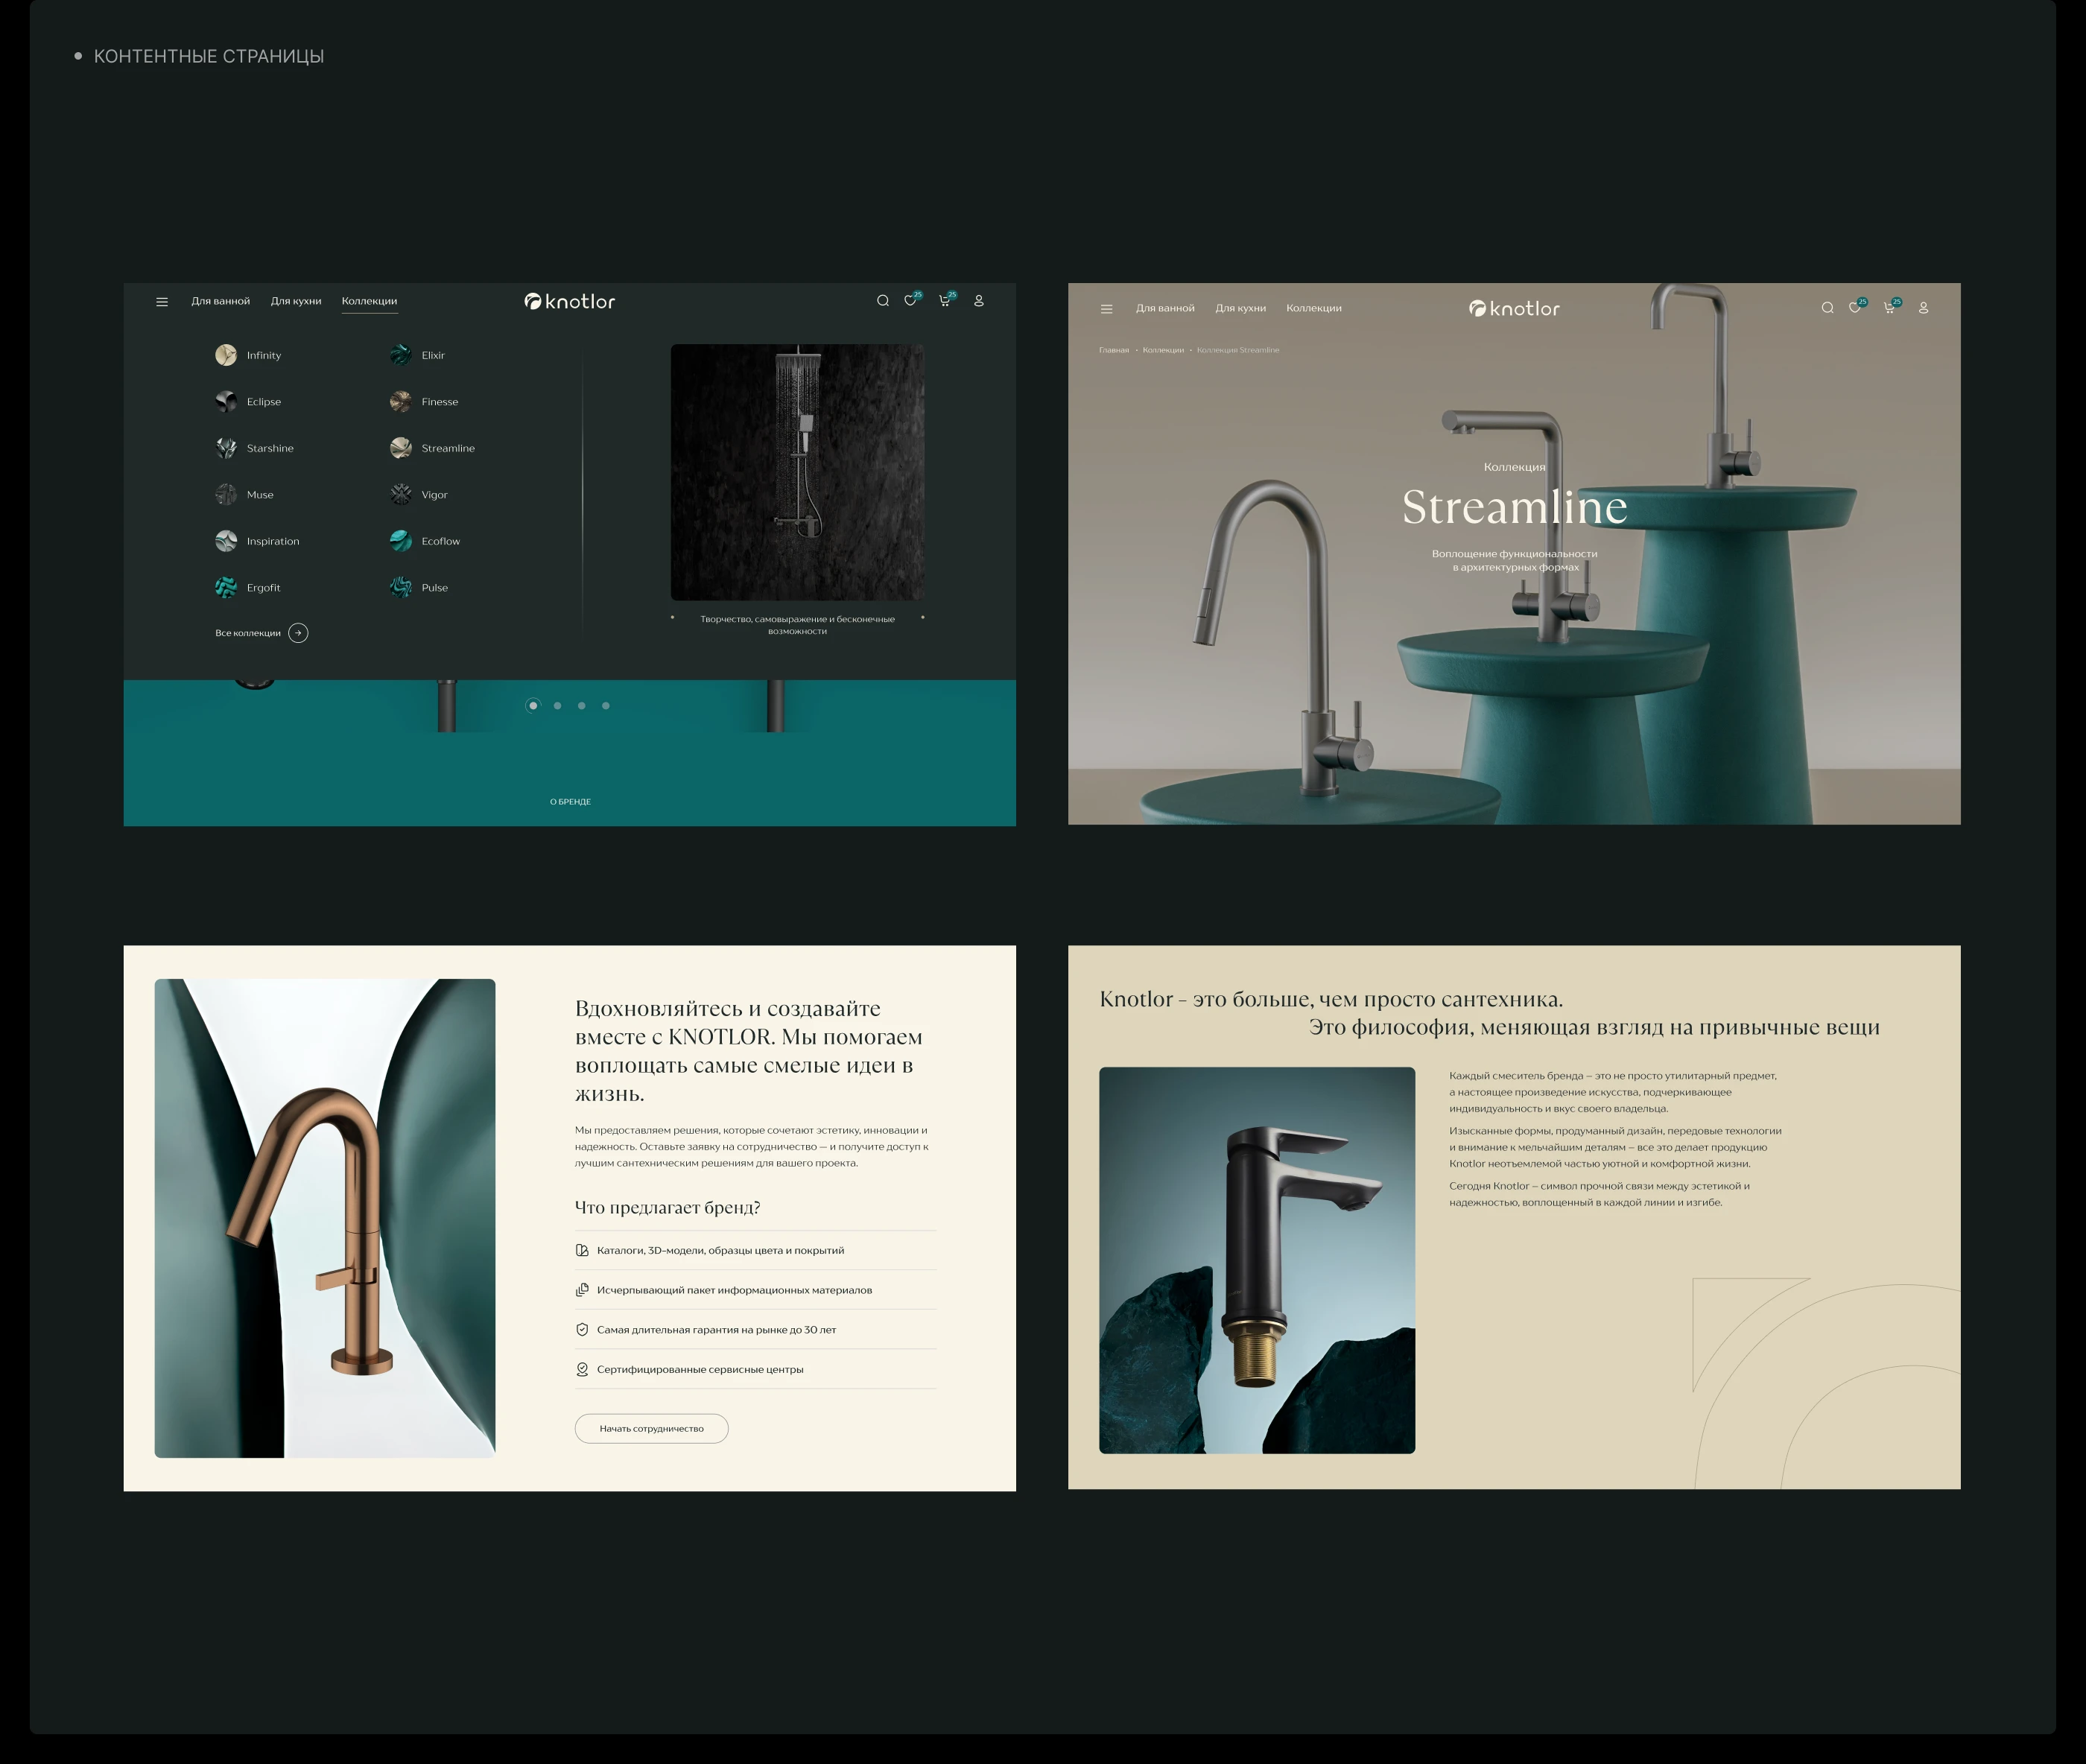Go to second carousel slide dot
Screen dimensions: 2086x1764
tap(557, 706)
